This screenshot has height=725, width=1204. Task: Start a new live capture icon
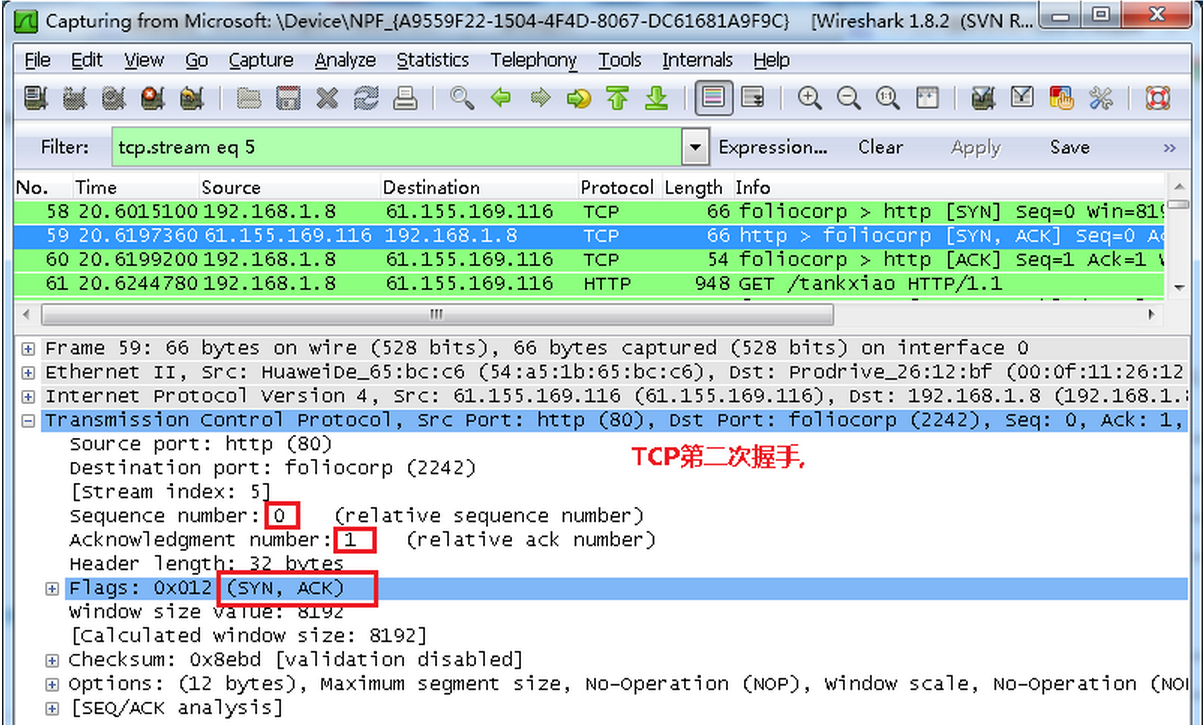coord(113,98)
